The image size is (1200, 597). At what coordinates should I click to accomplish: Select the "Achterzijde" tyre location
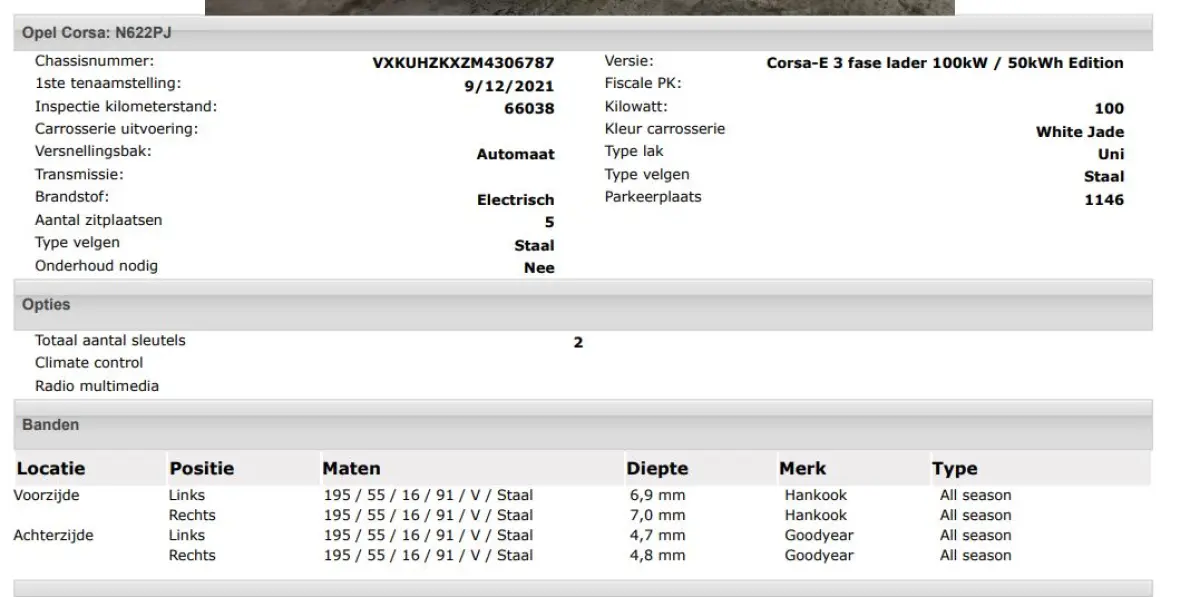53,535
